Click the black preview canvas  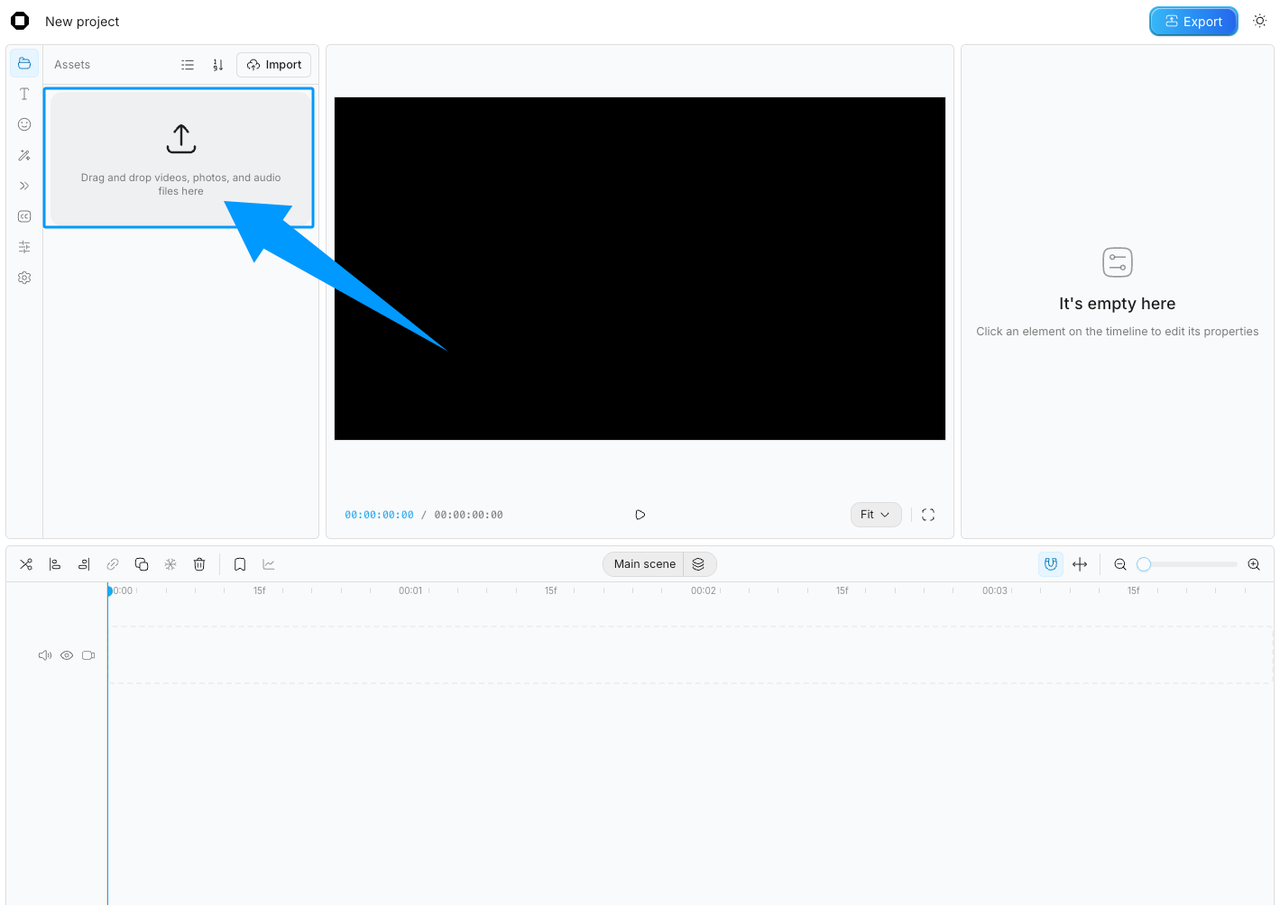[640, 268]
